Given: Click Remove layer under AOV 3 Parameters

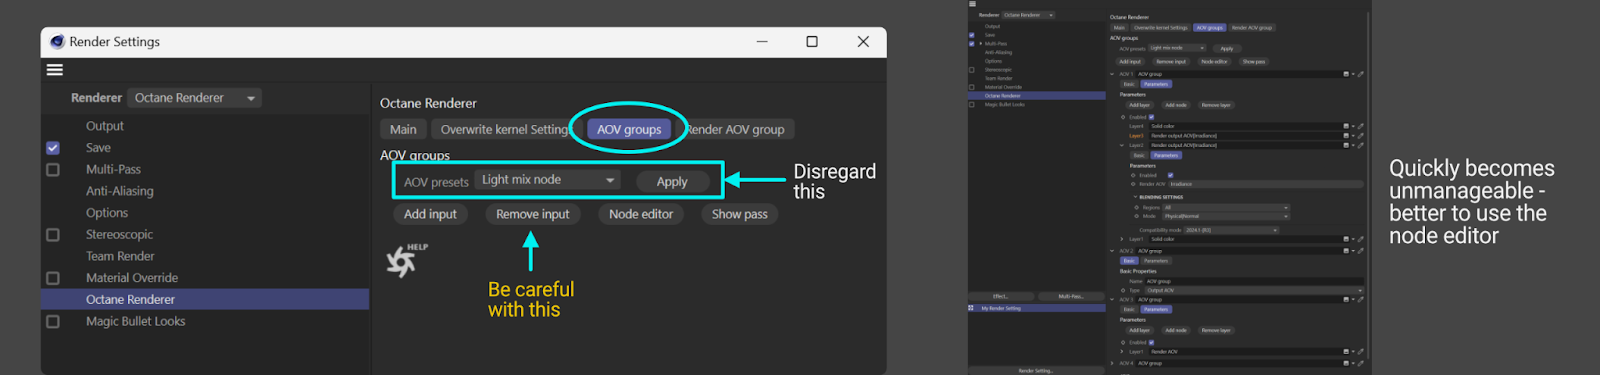Looking at the screenshot, I should click(1216, 331).
